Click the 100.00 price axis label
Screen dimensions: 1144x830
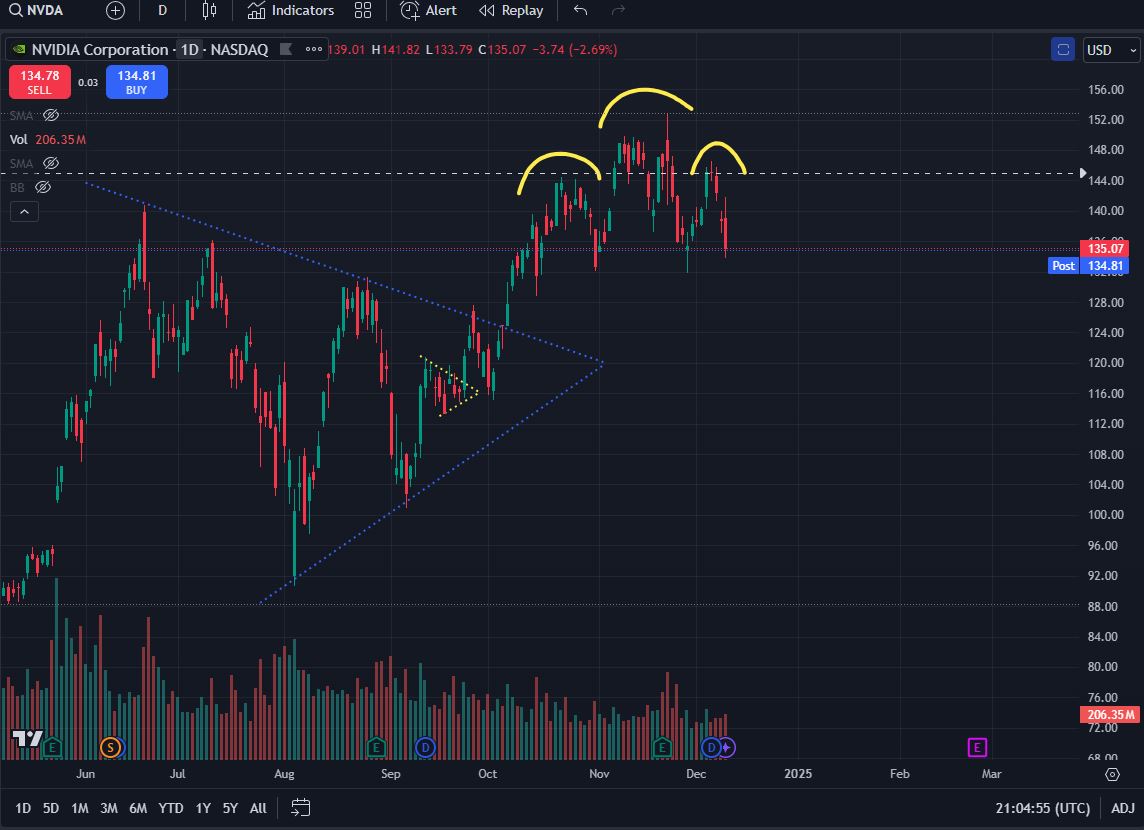coord(1105,515)
